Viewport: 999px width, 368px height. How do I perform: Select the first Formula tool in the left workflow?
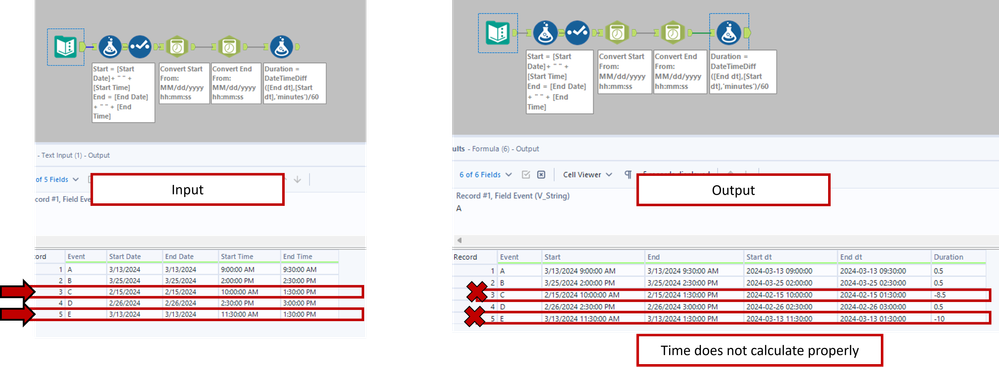[x=110, y=46]
